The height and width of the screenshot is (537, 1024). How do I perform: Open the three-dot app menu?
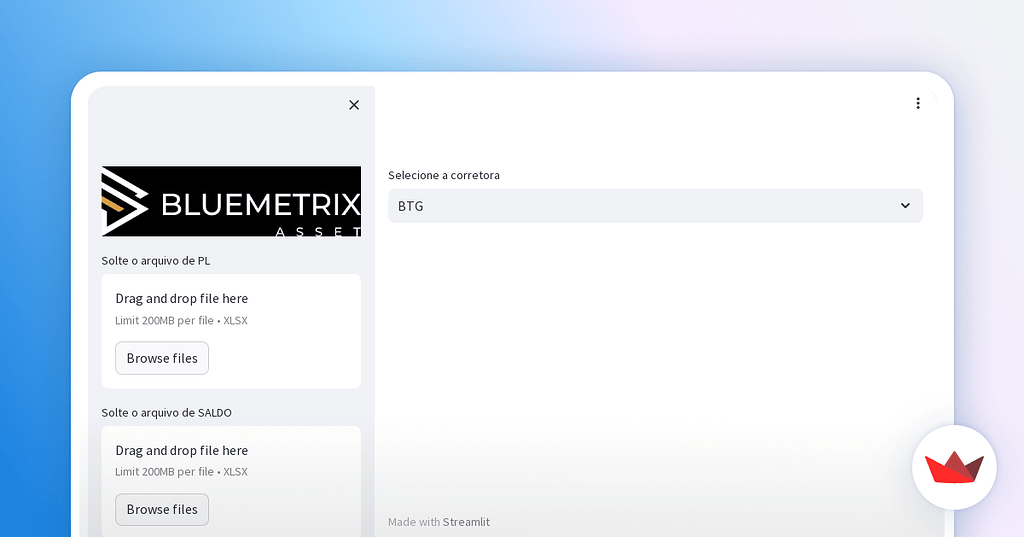(x=918, y=103)
